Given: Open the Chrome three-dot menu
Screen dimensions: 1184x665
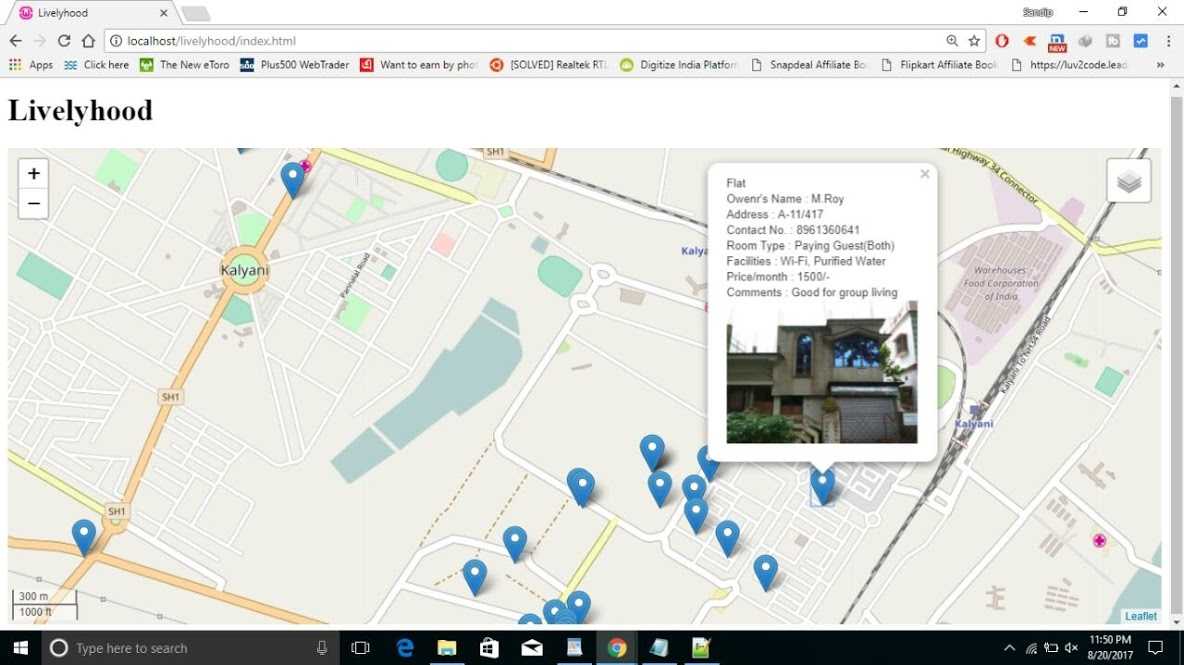Looking at the screenshot, I should click(x=1168, y=41).
